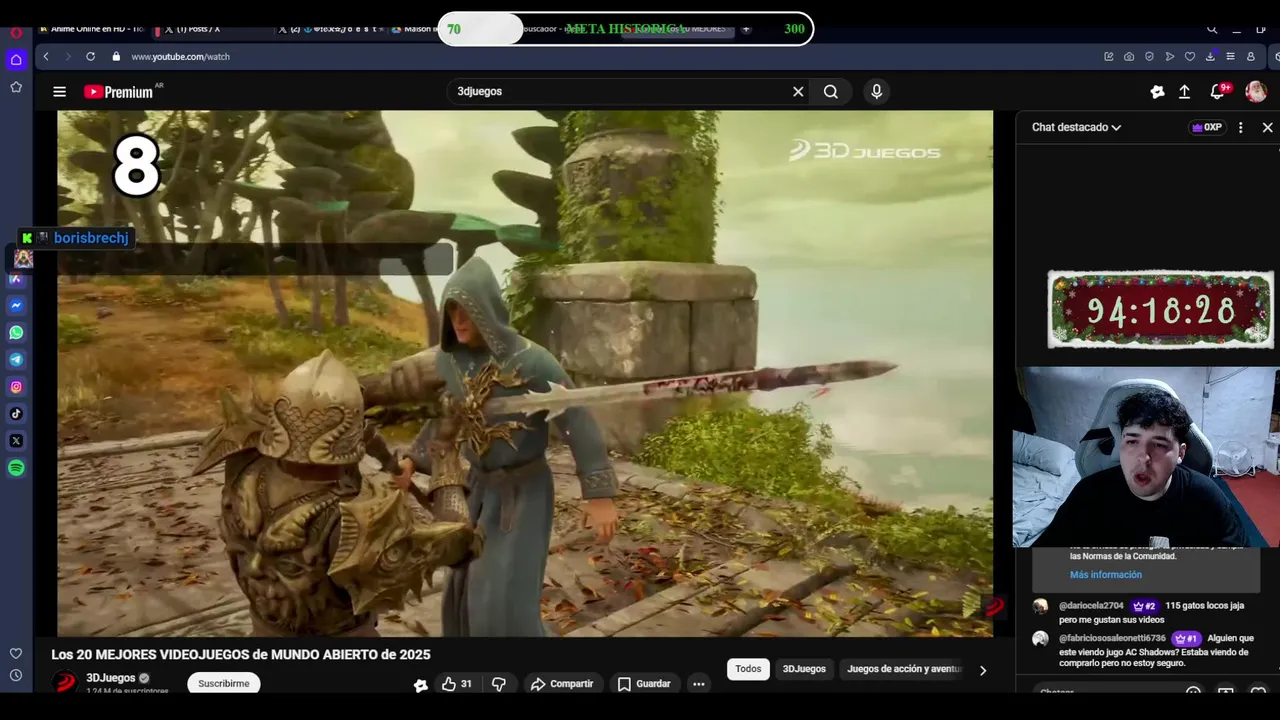Start voice search with microphone
The height and width of the screenshot is (720, 1280).
point(876,92)
